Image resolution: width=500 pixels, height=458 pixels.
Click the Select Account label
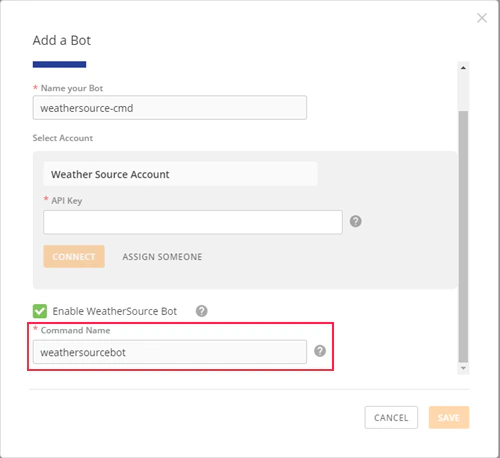pyautogui.click(x=63, y=138)
